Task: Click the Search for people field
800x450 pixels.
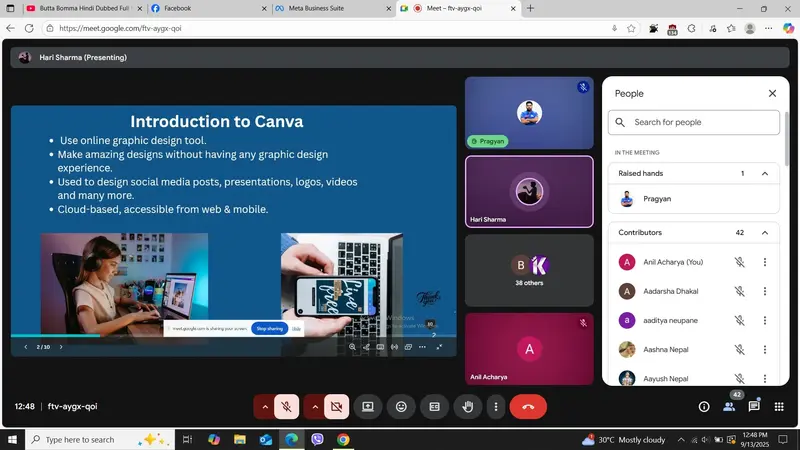Action: 694,122
